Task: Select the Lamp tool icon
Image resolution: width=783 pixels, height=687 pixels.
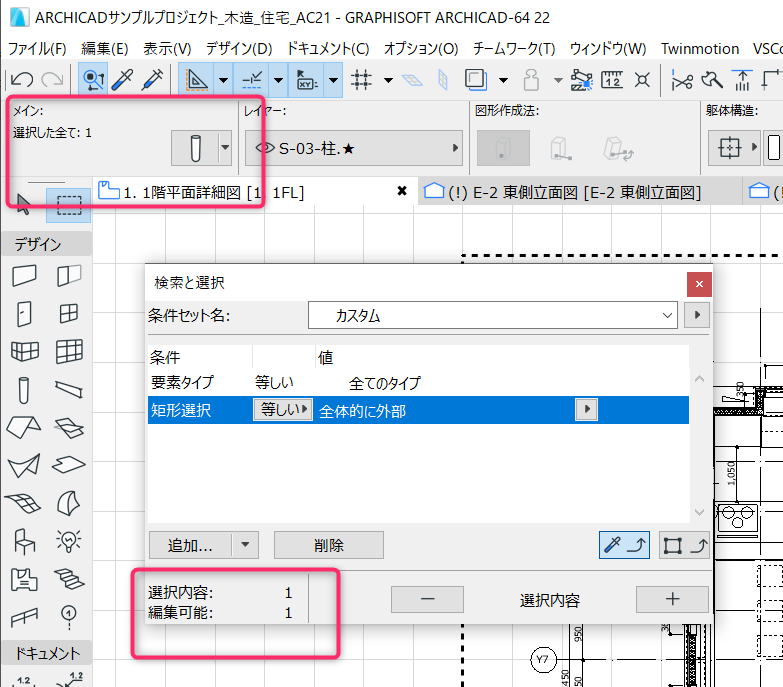Action: (x=68, y=541)
